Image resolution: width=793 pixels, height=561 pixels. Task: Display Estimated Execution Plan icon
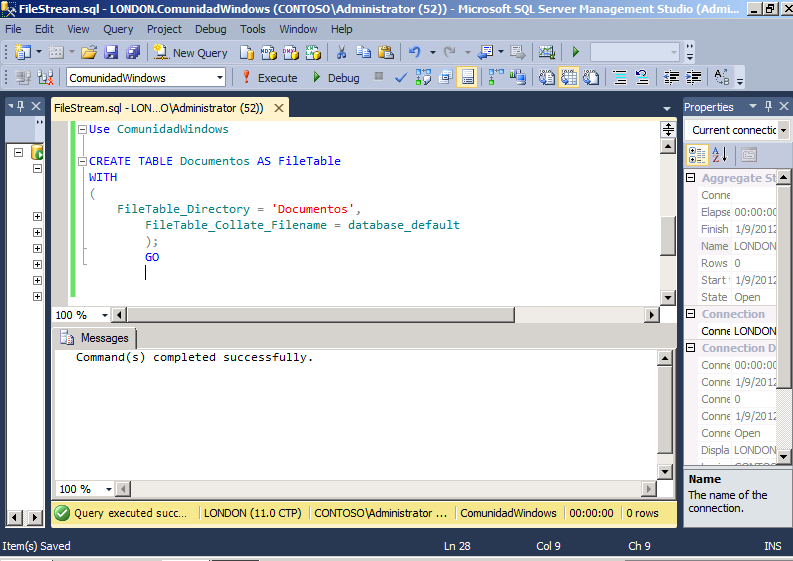(x=423, y=77)
